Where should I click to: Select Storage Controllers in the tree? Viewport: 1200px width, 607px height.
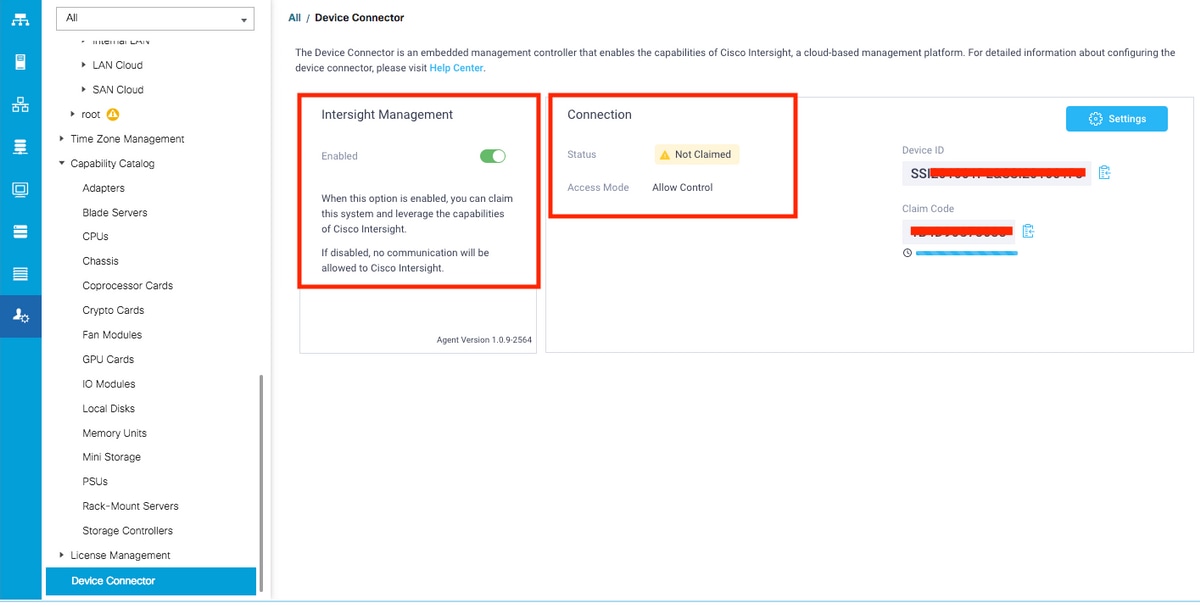128,531
